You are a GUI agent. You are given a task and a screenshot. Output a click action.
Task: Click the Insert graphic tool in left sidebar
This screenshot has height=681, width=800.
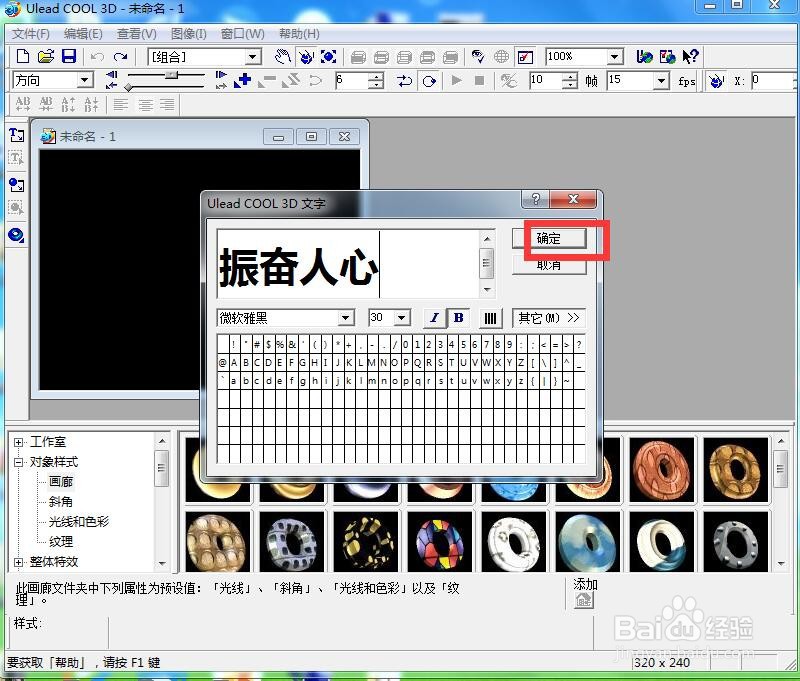coord(16,185)
